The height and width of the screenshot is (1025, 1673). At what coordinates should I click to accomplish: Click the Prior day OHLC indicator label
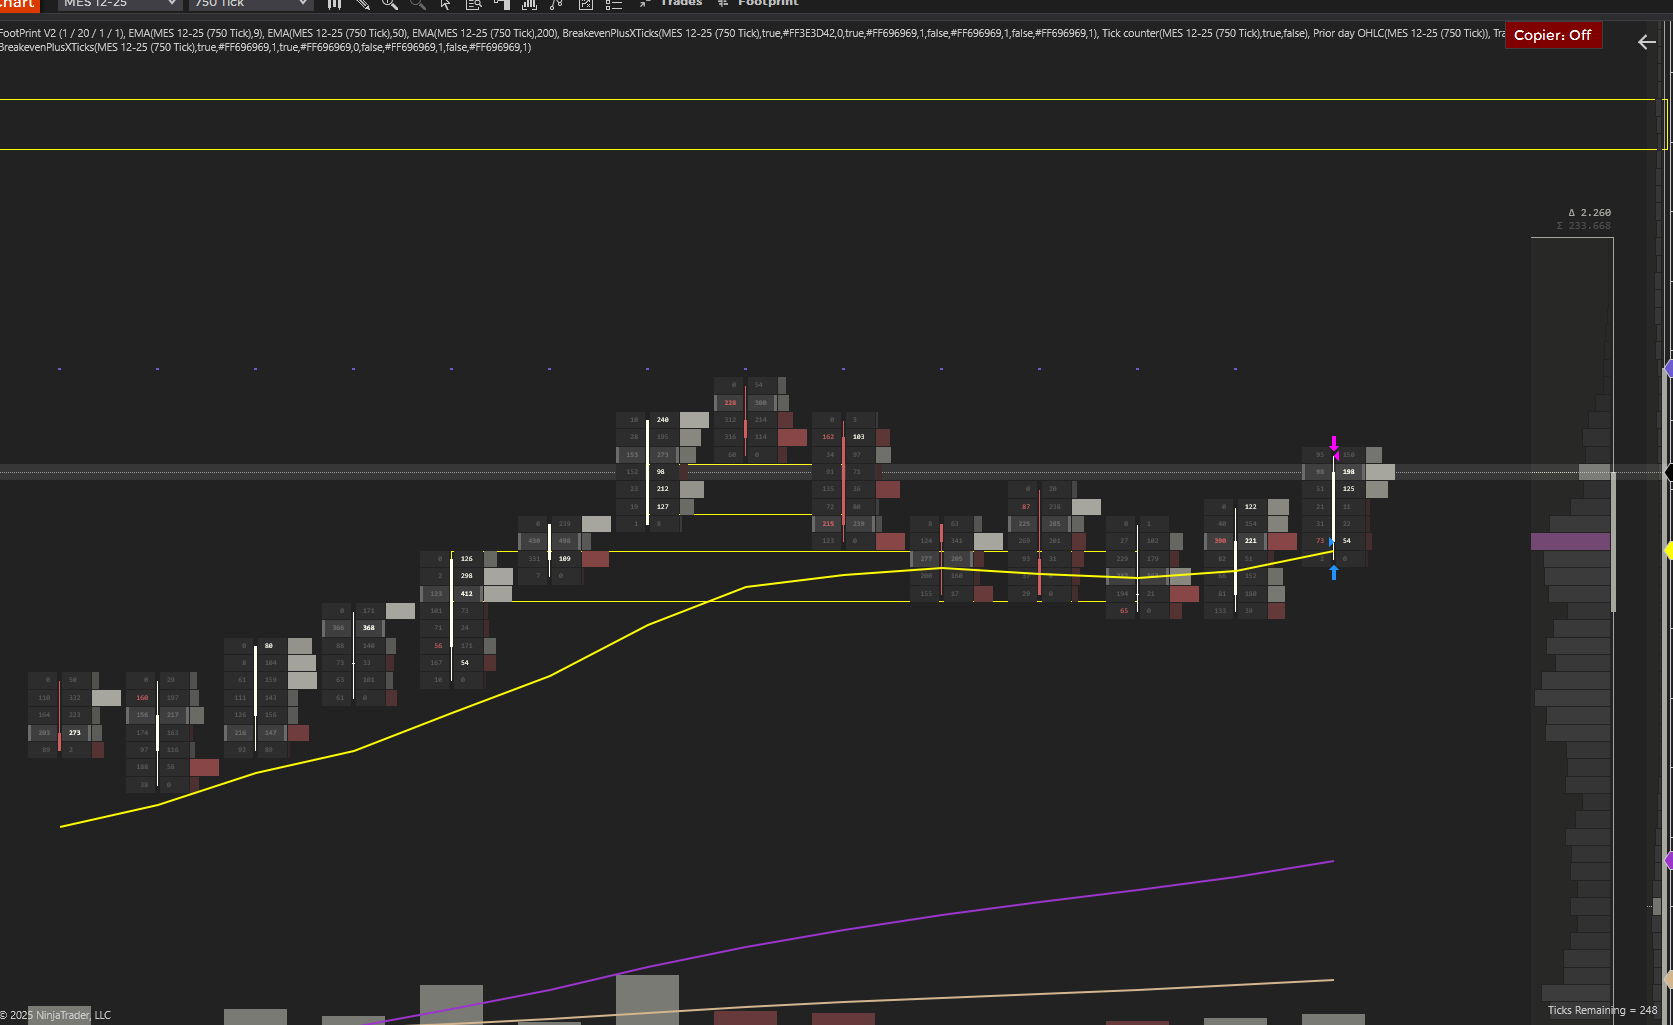(x=1401, y=33)
